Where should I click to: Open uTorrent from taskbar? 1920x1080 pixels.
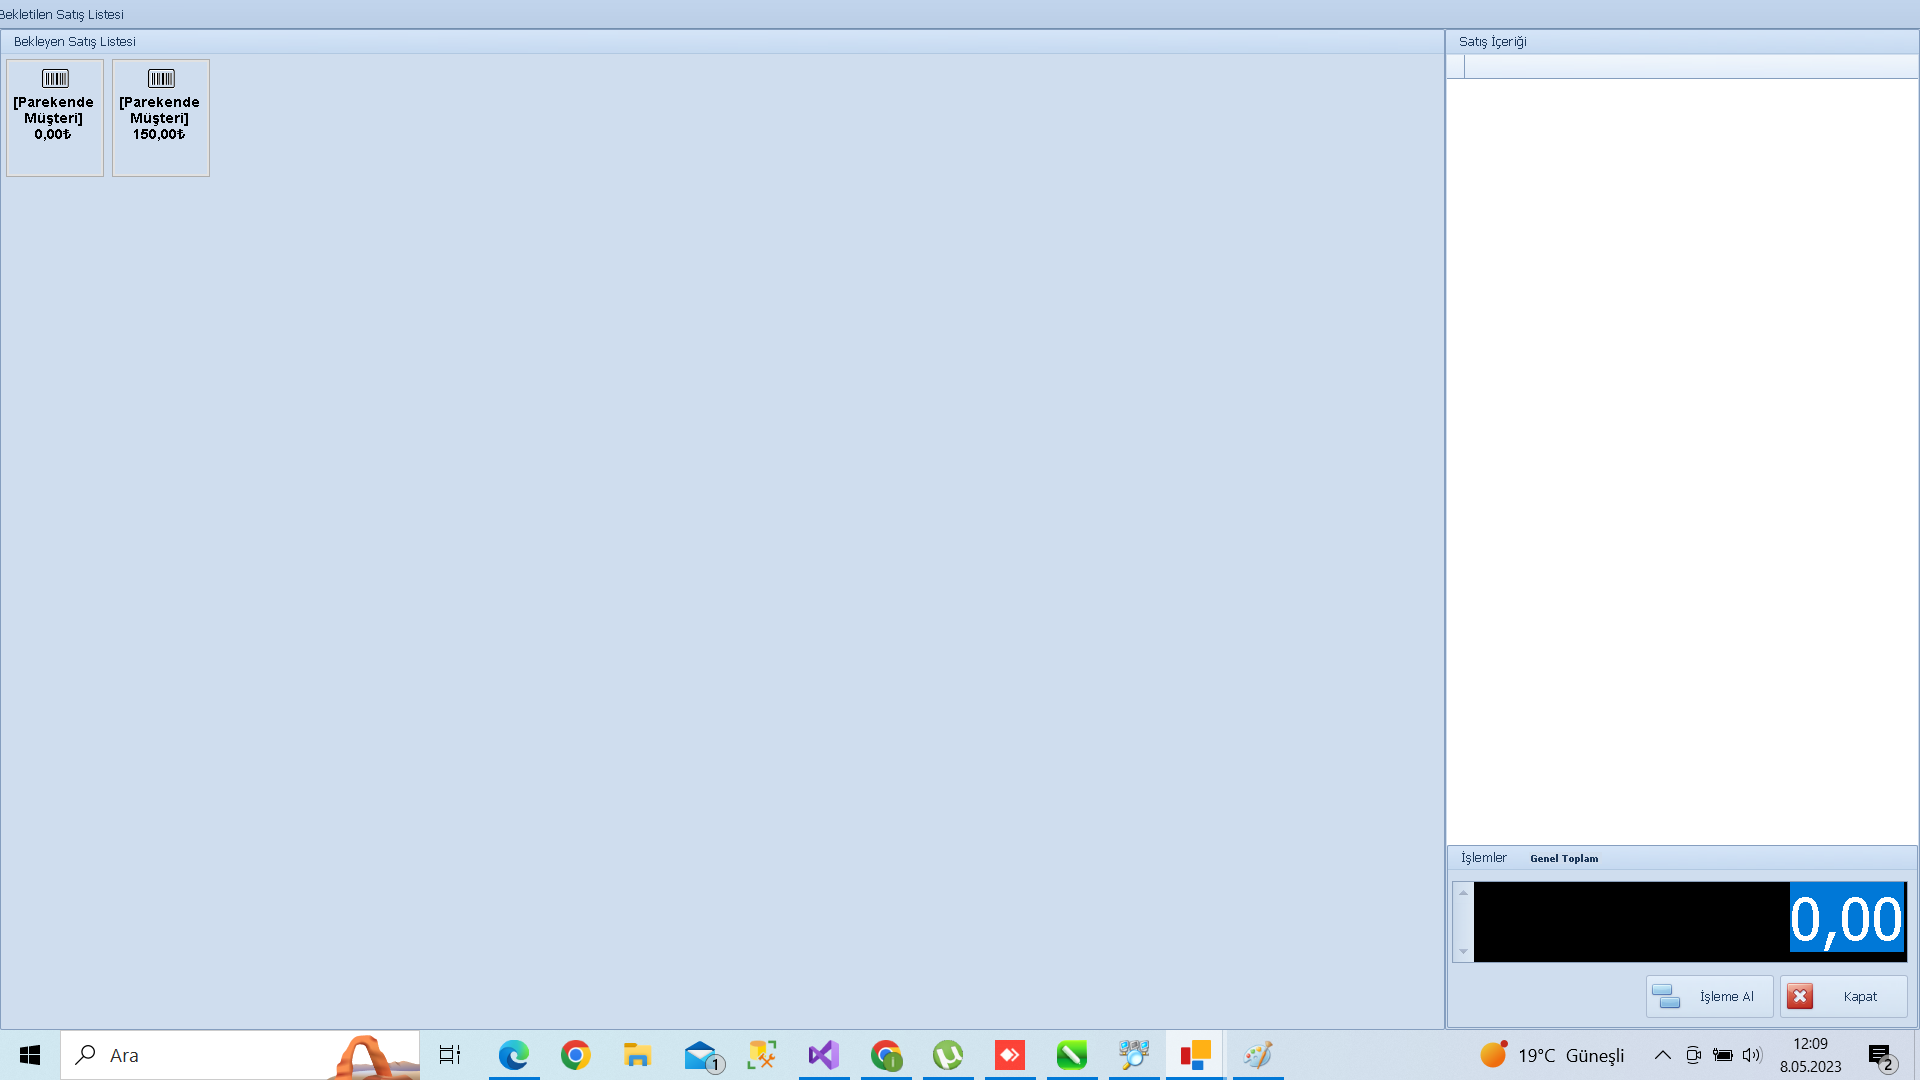(948, 1055)
